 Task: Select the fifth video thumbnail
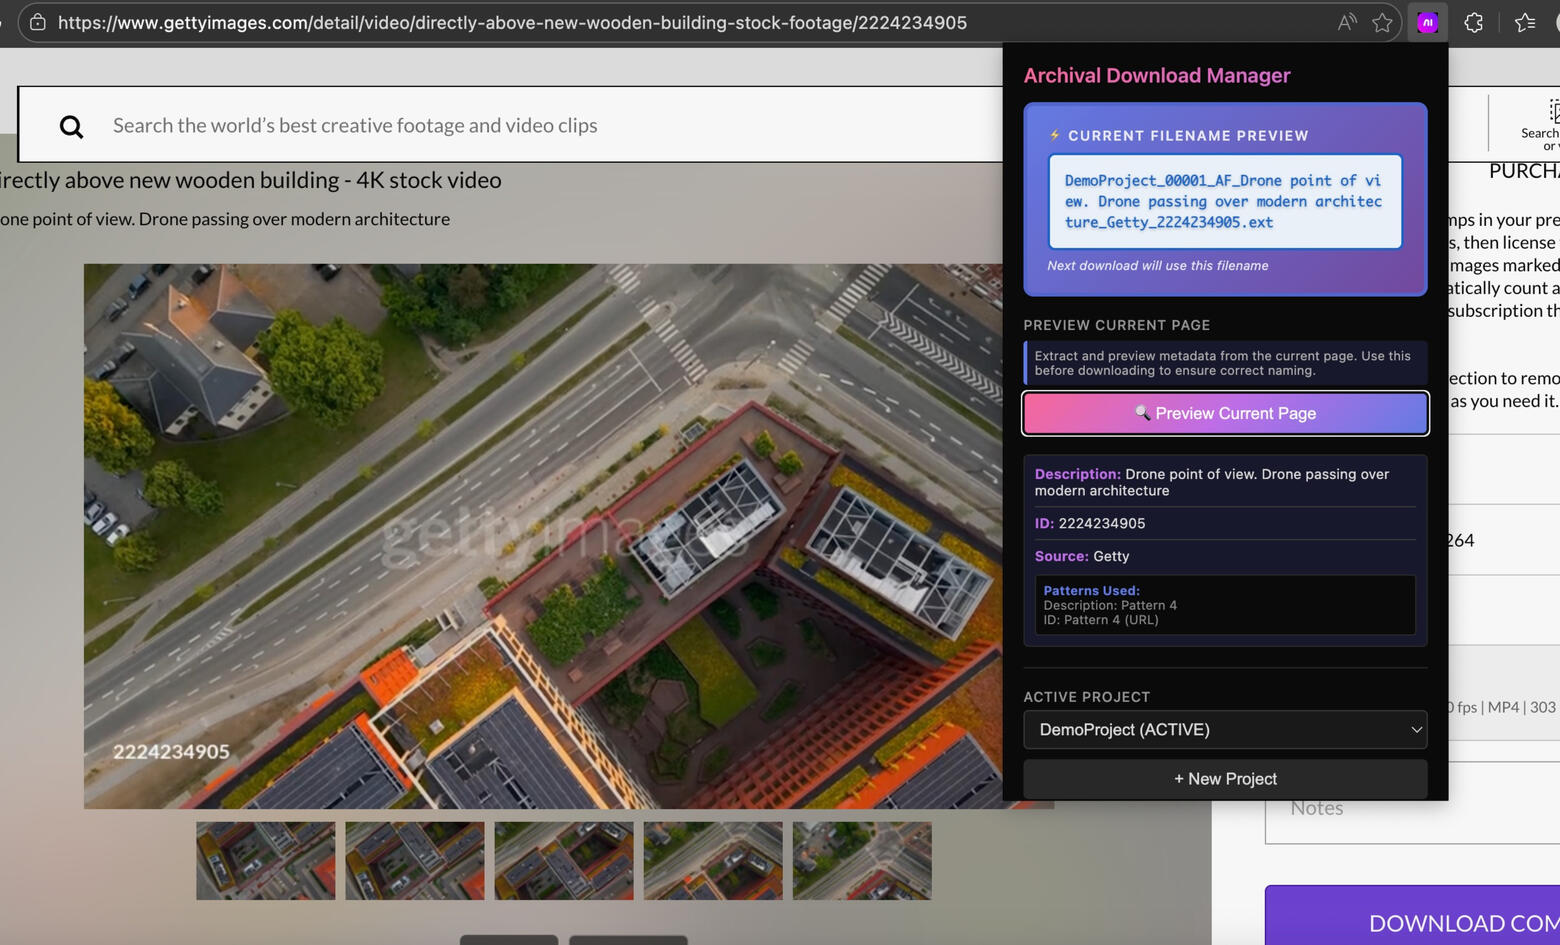(861, 860)
